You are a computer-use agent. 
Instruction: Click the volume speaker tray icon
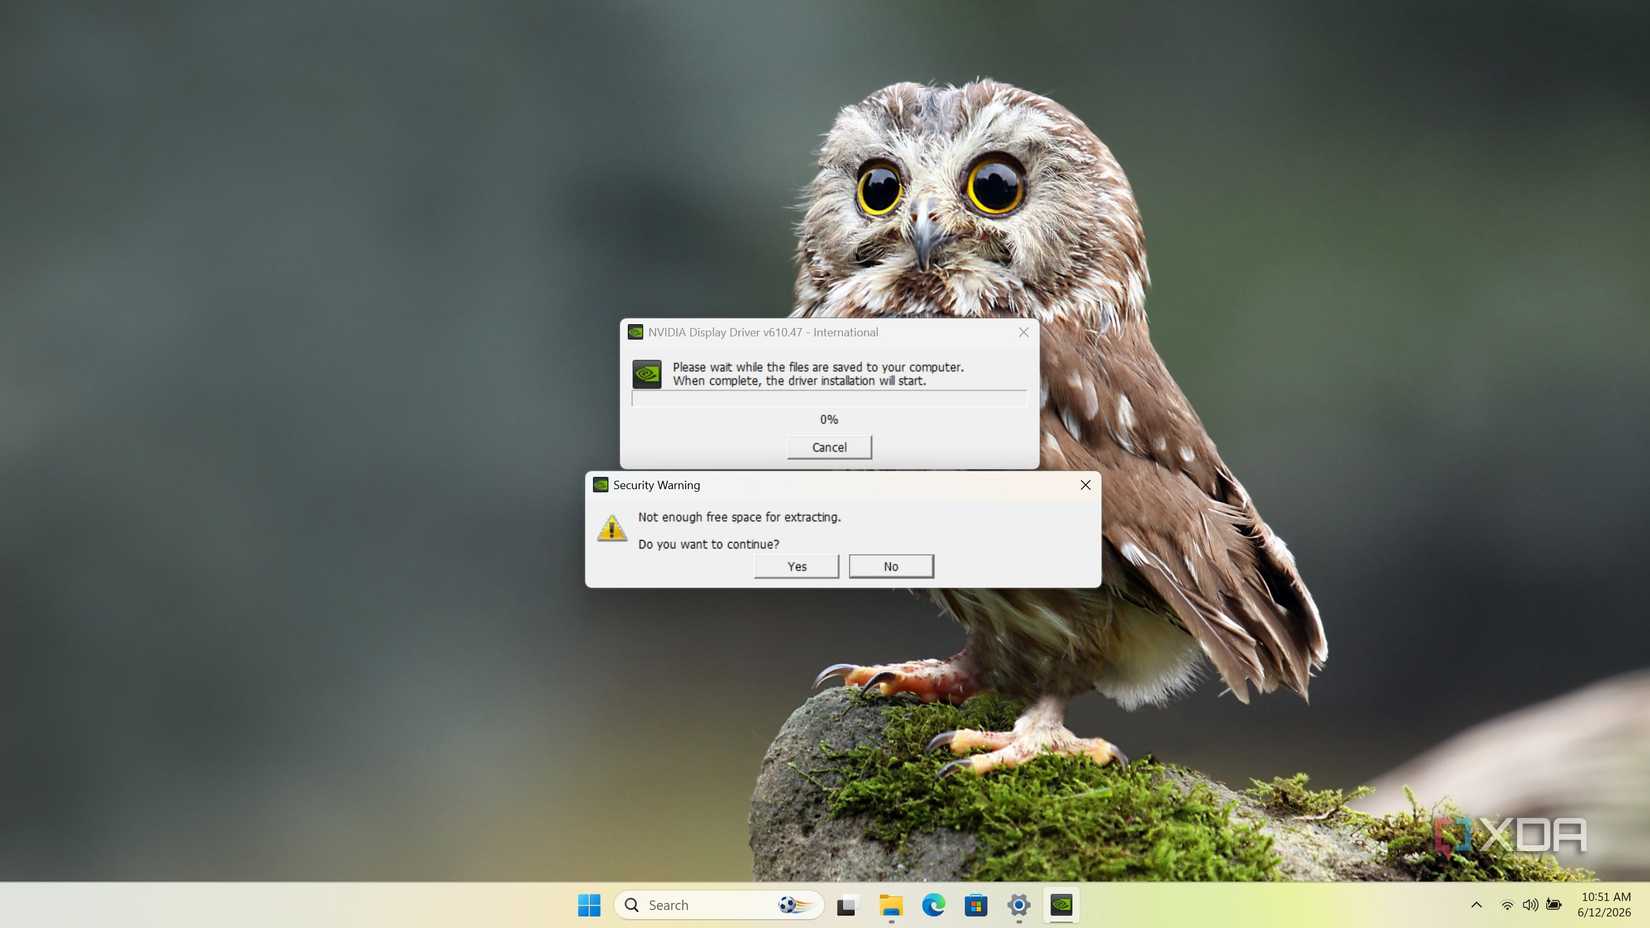point(1530,905)
